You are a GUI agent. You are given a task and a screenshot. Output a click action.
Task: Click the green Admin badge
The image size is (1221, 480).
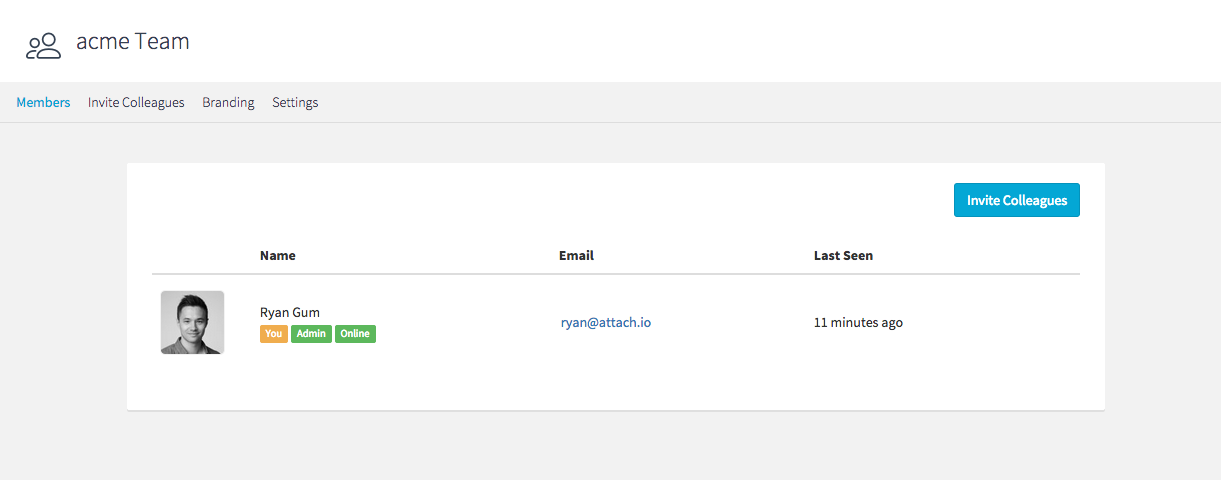point(311,334)
